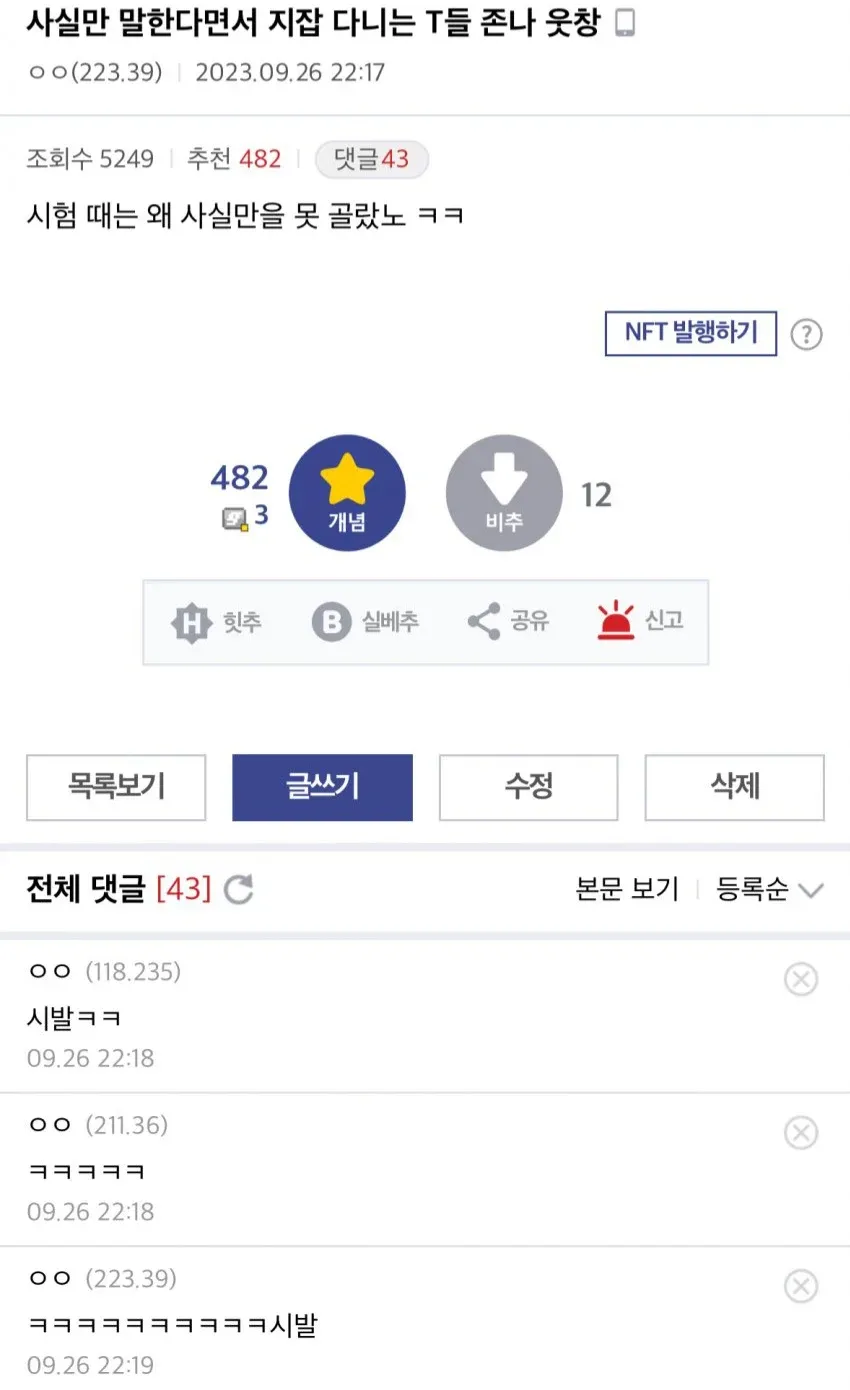Click the help question mark icon
This screenshot has height=1390, width=850.
click(806, 334)
